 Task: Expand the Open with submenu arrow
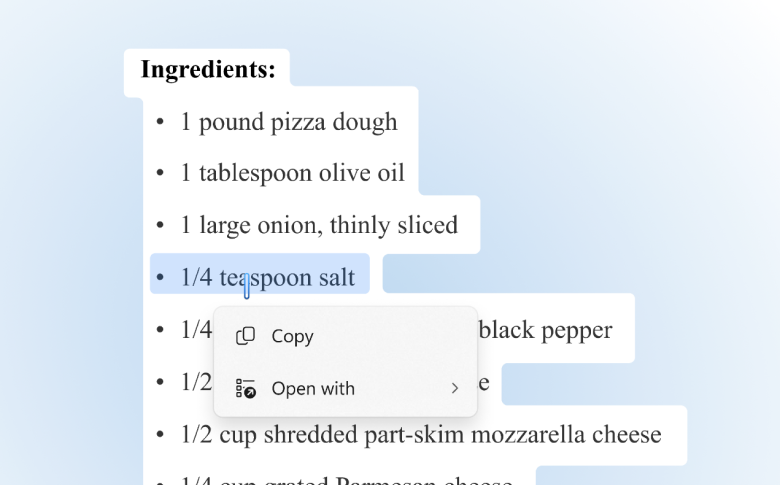click(454, 388)
